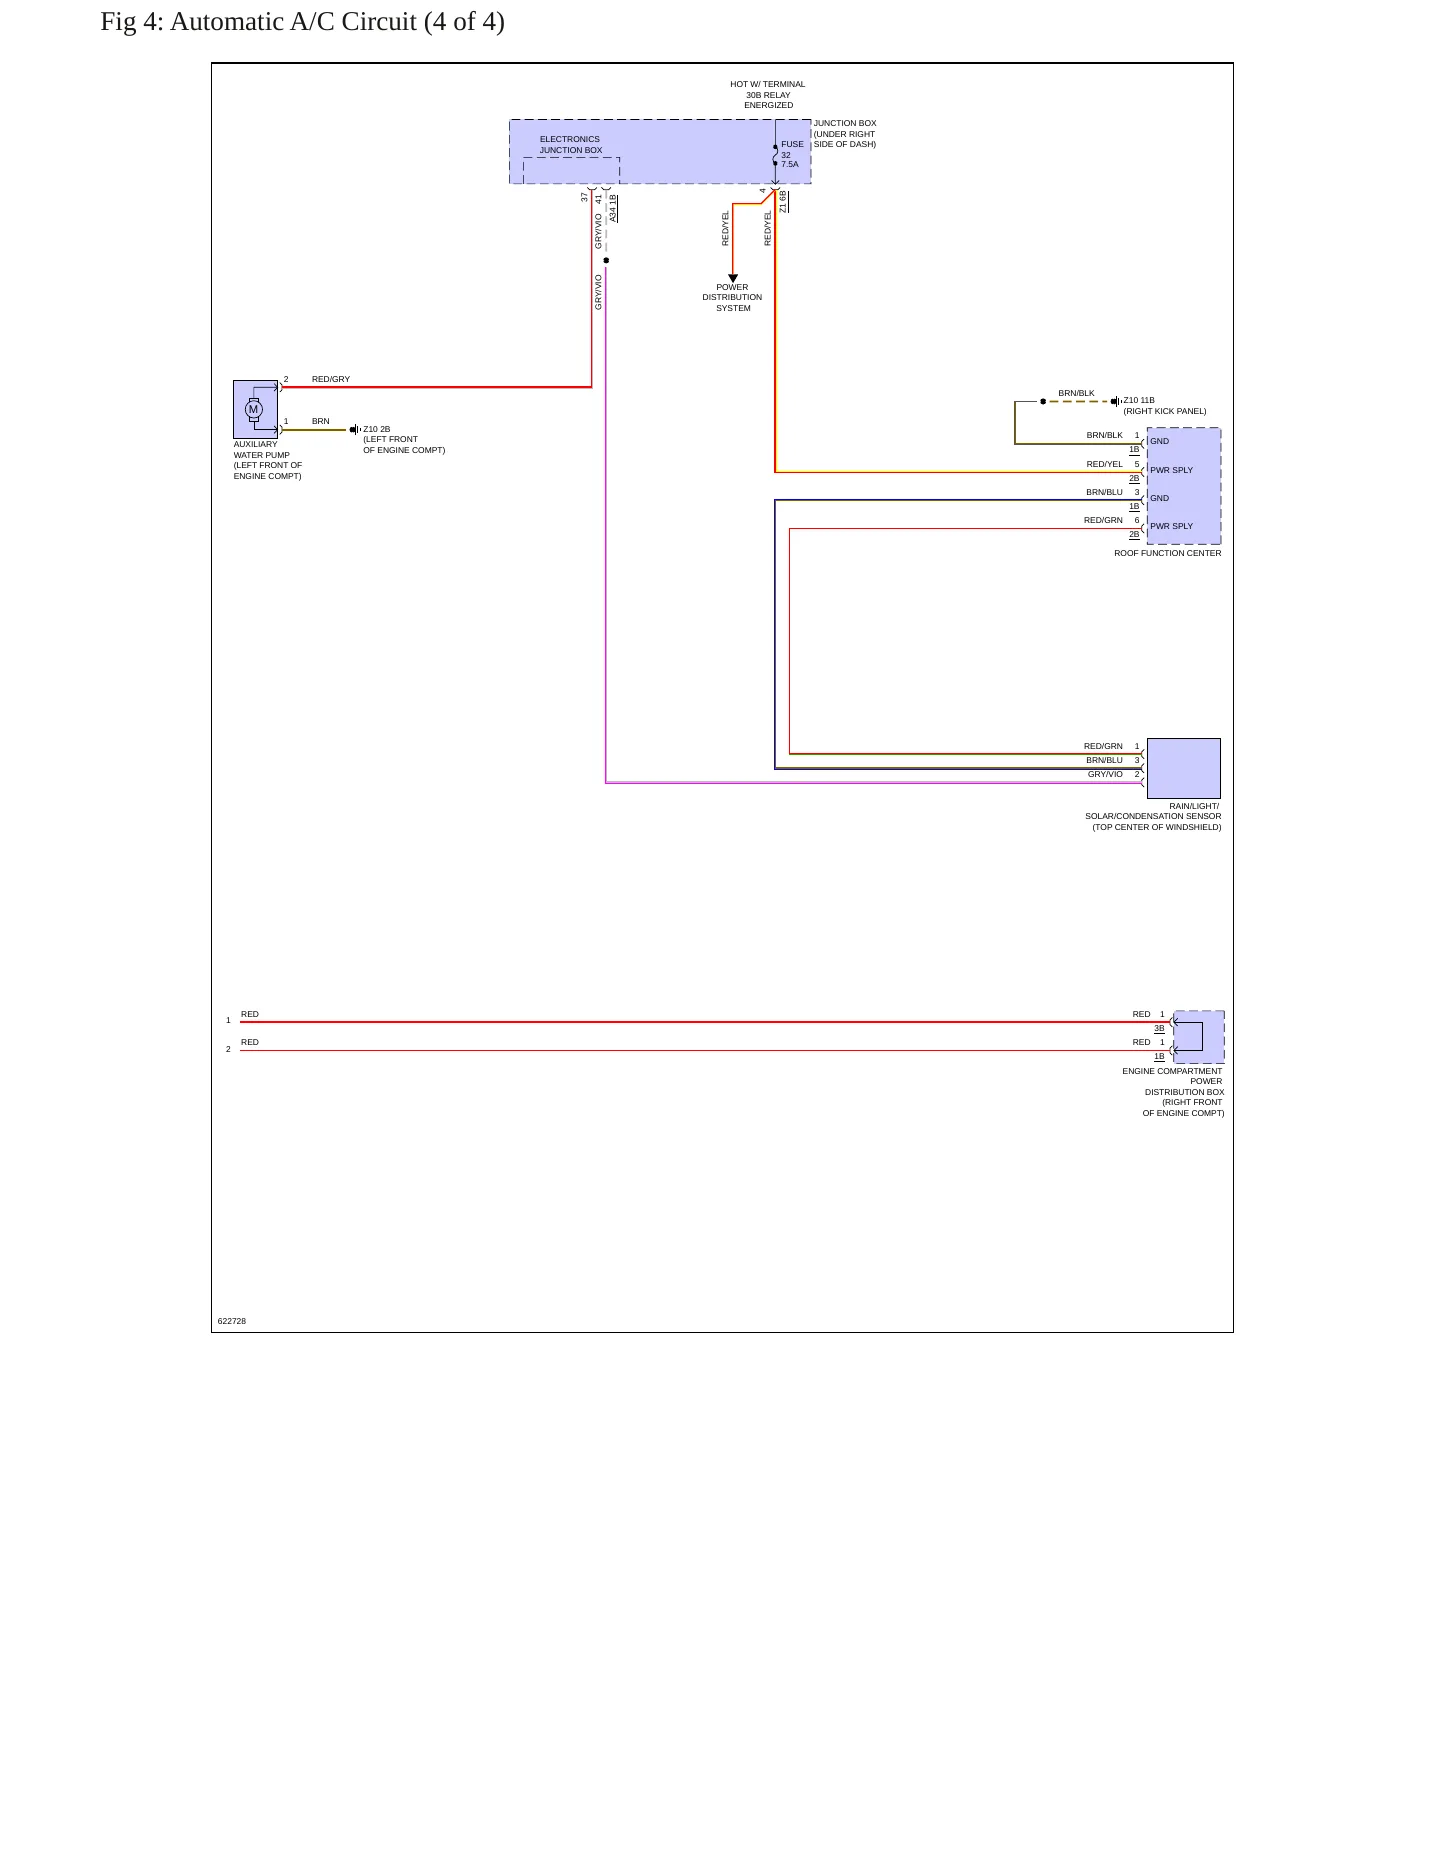Select the figure title "Fig 4: Automatic A/C Circuit"

pyautogui.click(x=302, y=21)
